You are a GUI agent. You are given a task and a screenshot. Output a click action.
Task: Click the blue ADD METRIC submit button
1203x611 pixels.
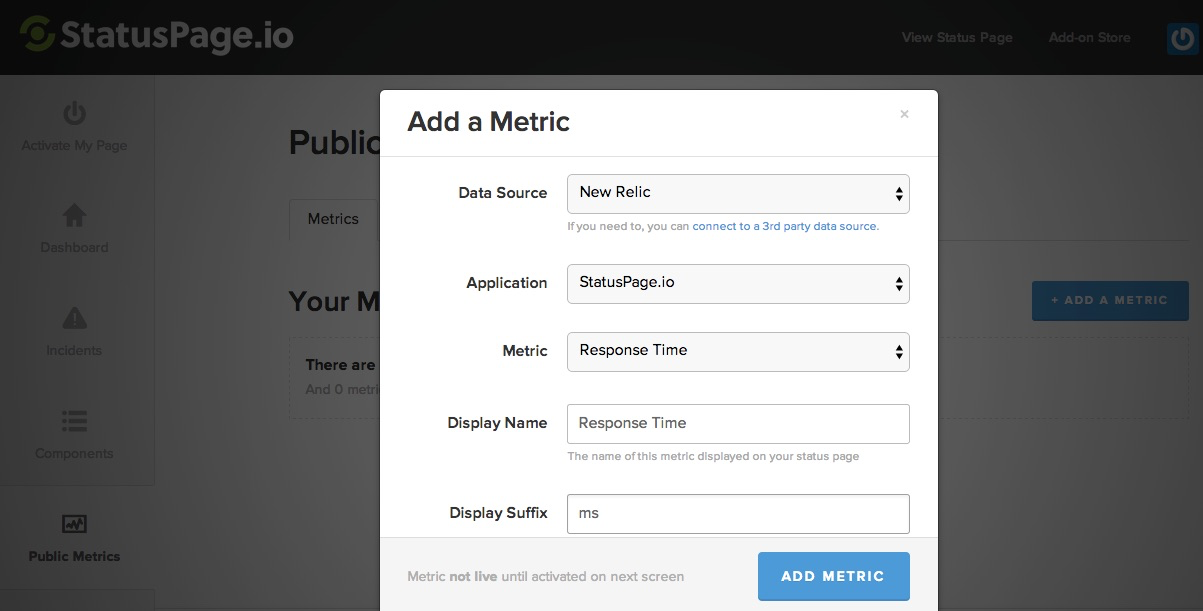833,576
